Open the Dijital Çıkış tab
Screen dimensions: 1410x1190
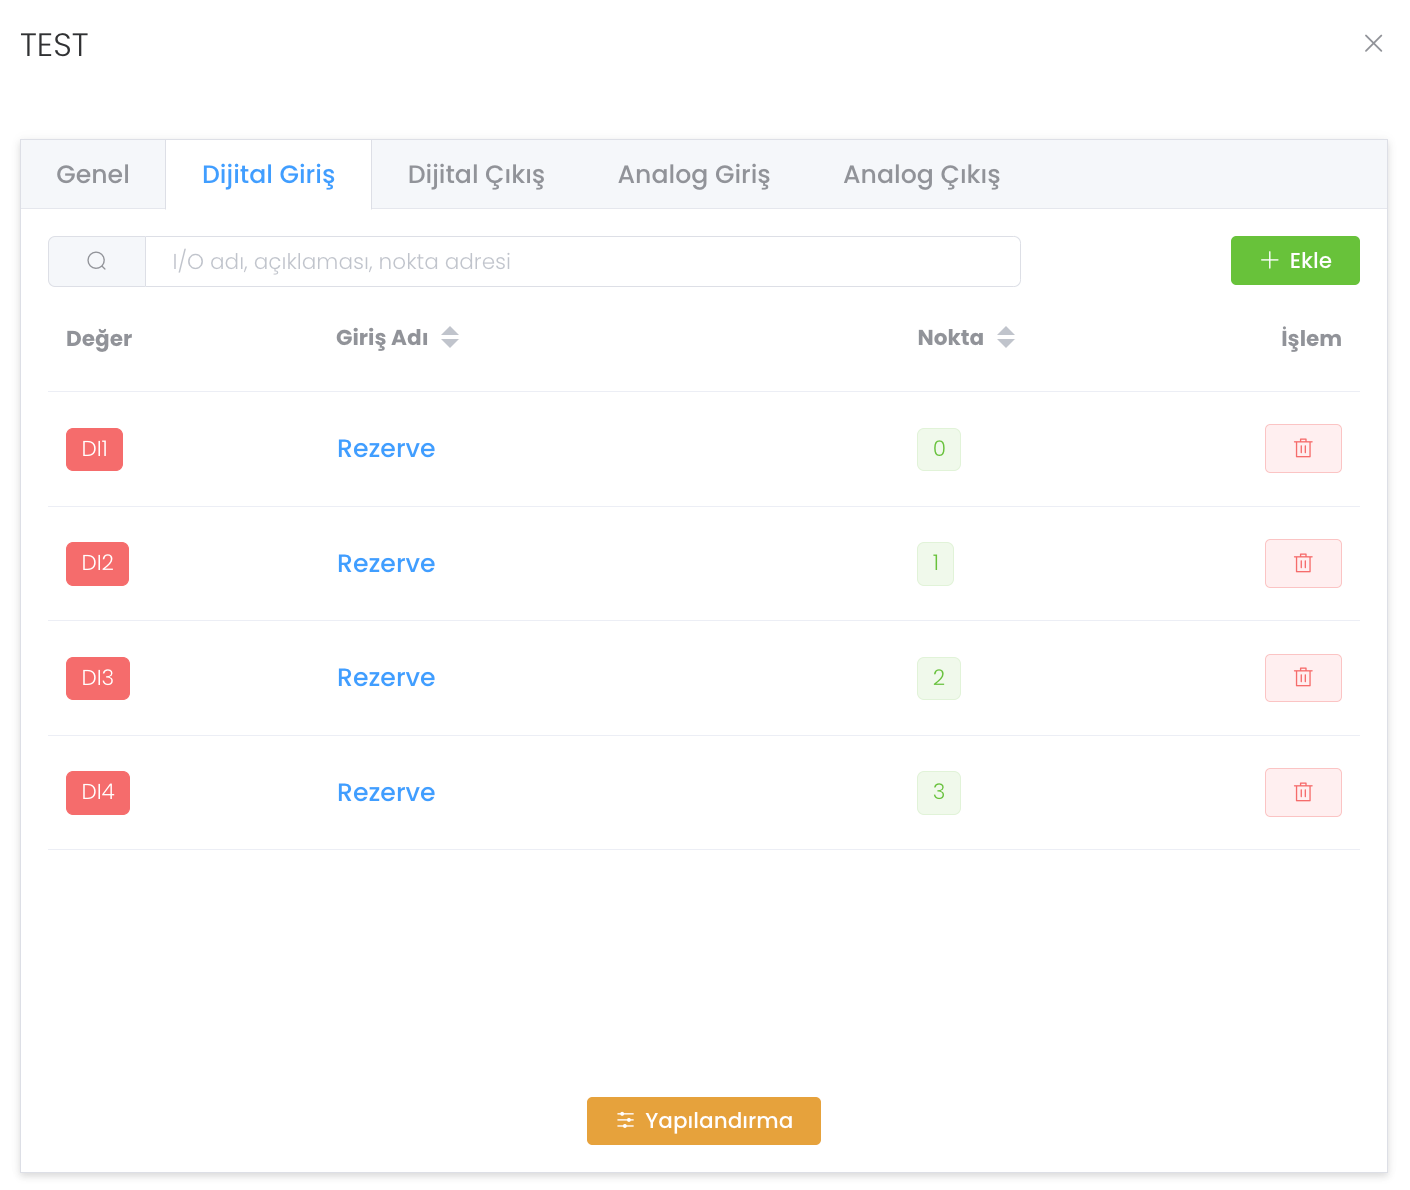tap(476, 175)
